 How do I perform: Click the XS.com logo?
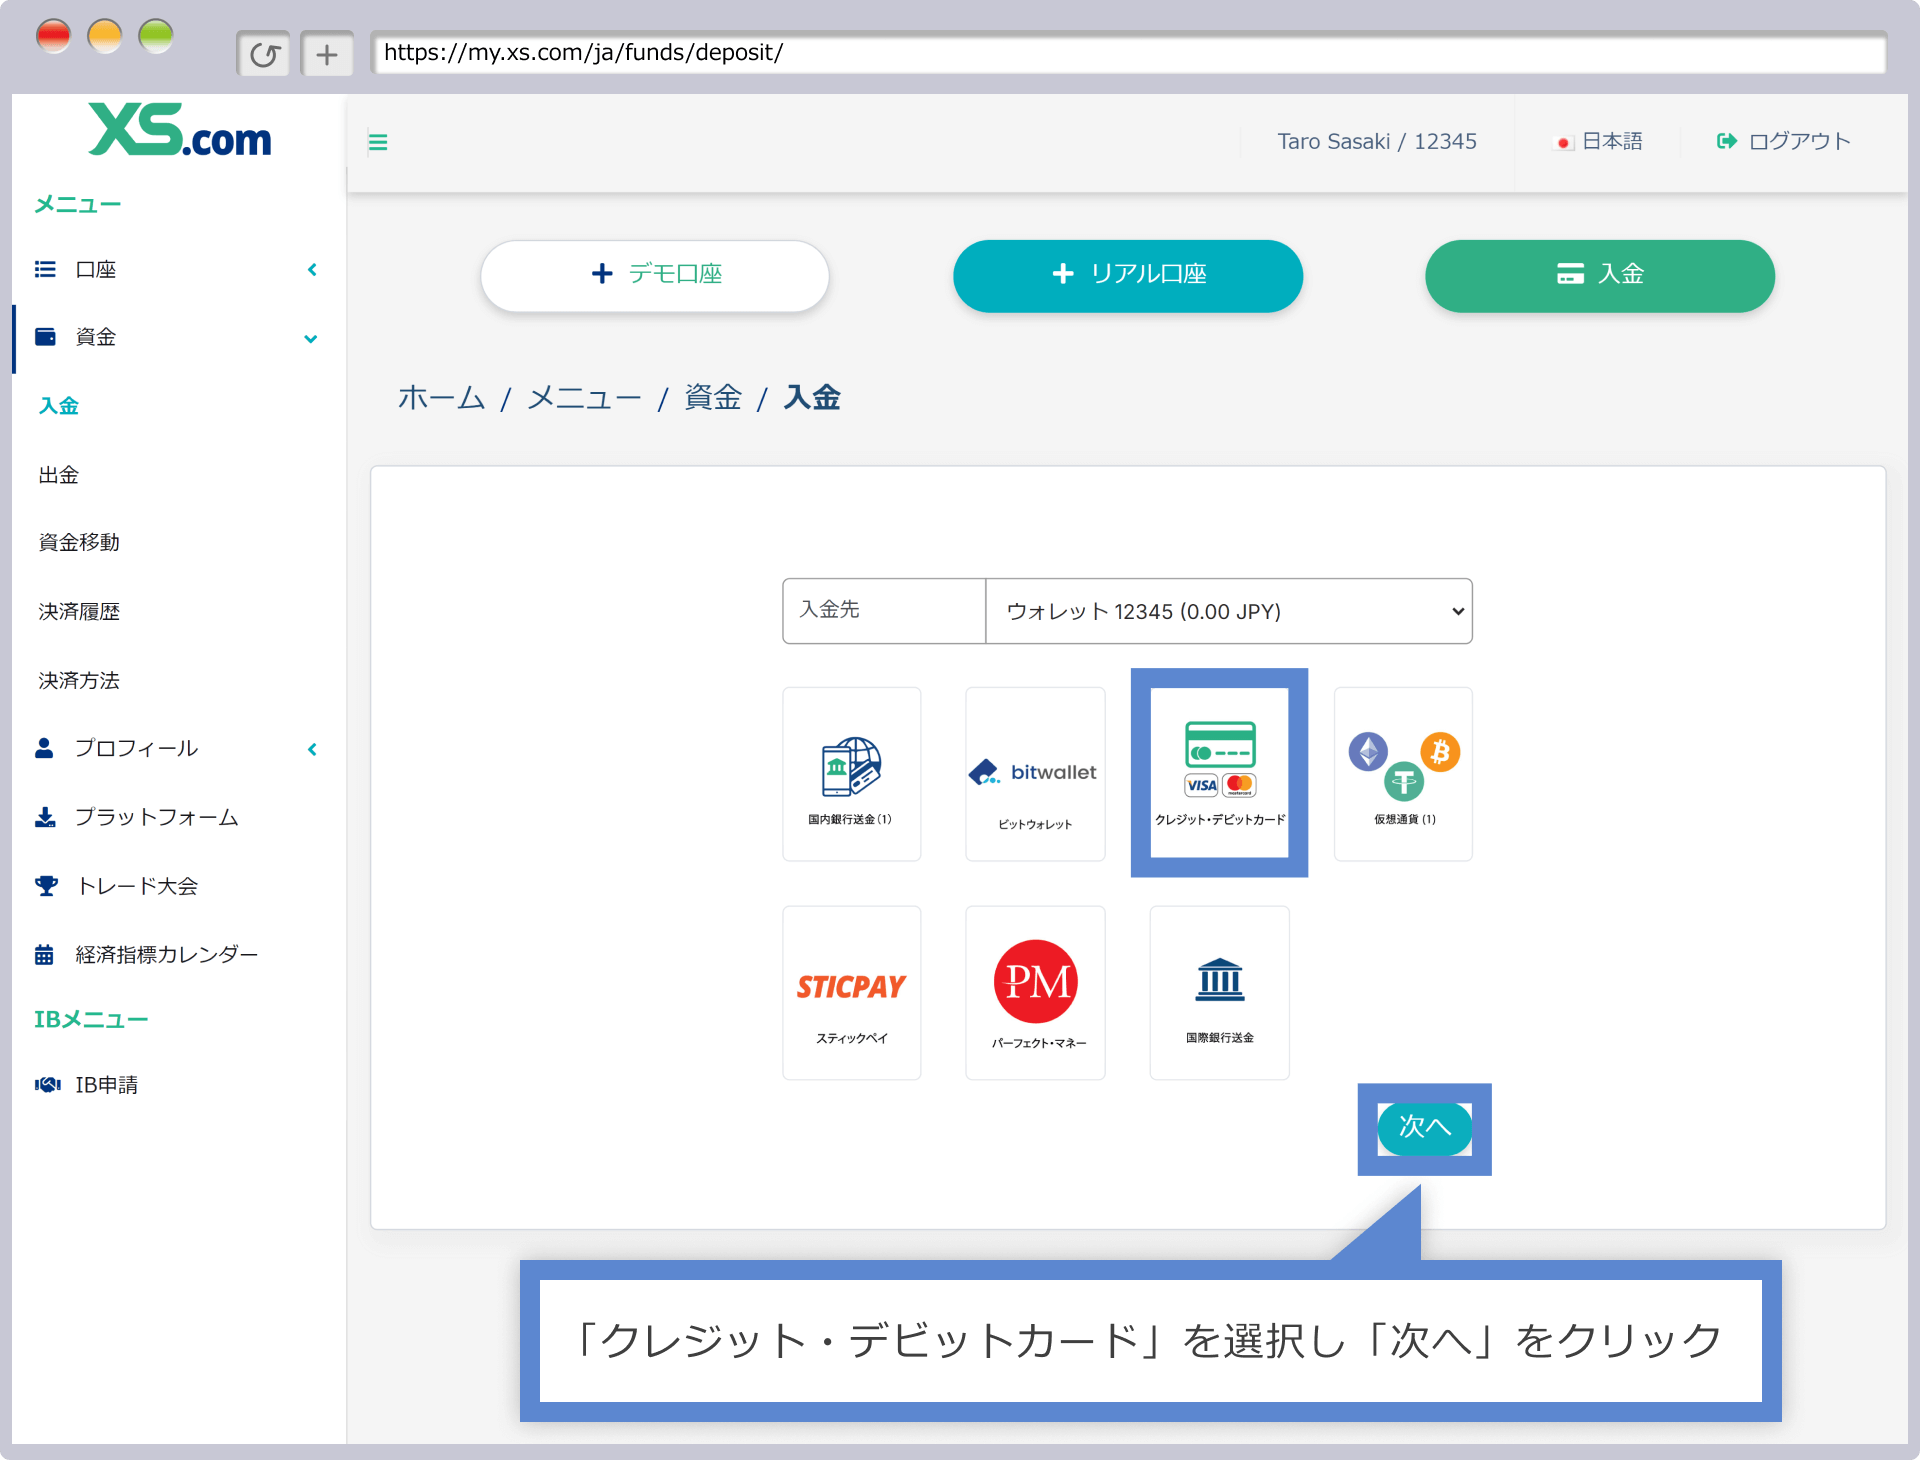click(180, 130)
